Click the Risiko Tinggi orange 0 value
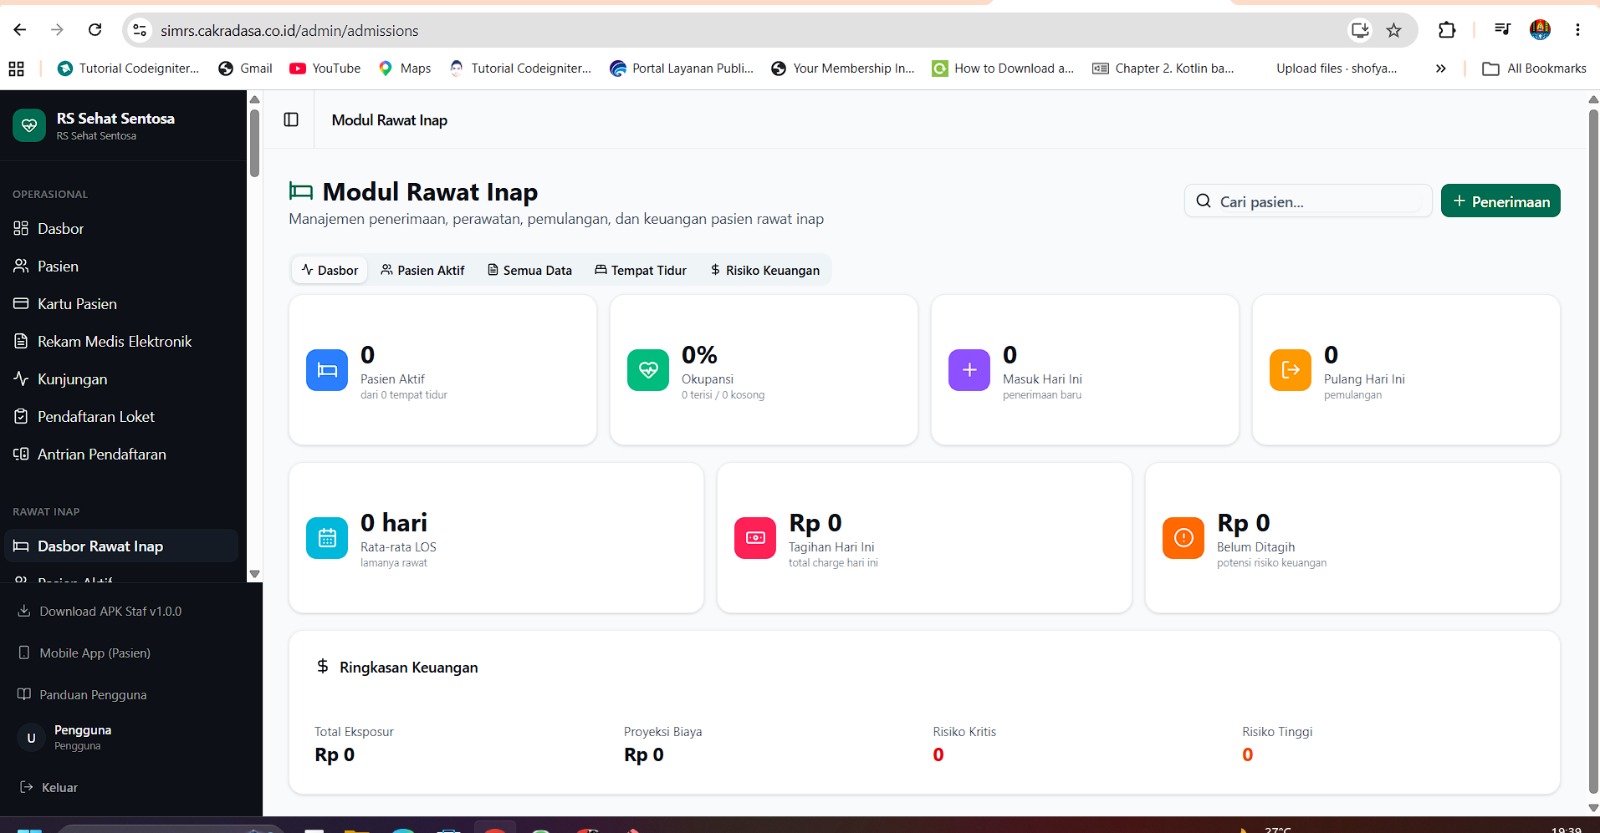Image resolution: width=1600 pixels, height=833 pixels. [1247, 755]
